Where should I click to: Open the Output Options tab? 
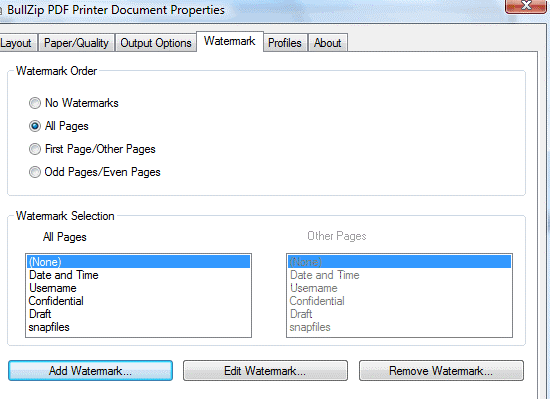tap(156, 43)
